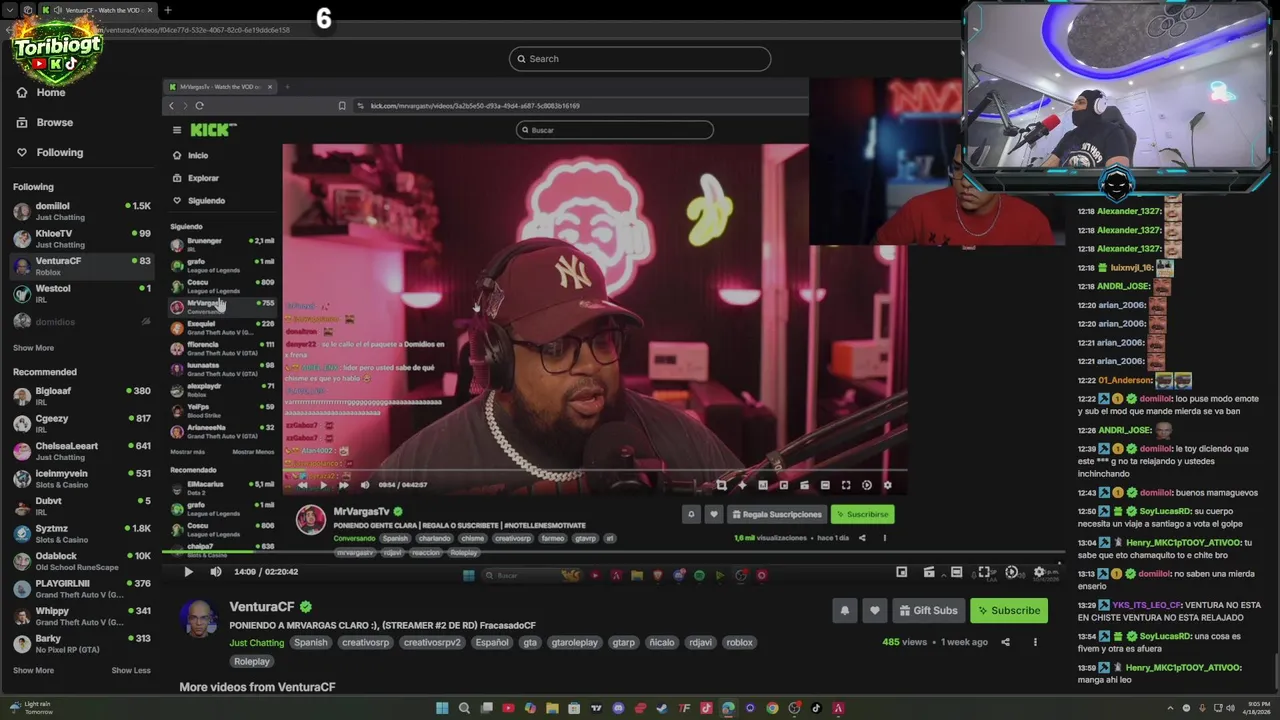
Task: Follow VenturaCF with the heart button
Action: point(875,610)
